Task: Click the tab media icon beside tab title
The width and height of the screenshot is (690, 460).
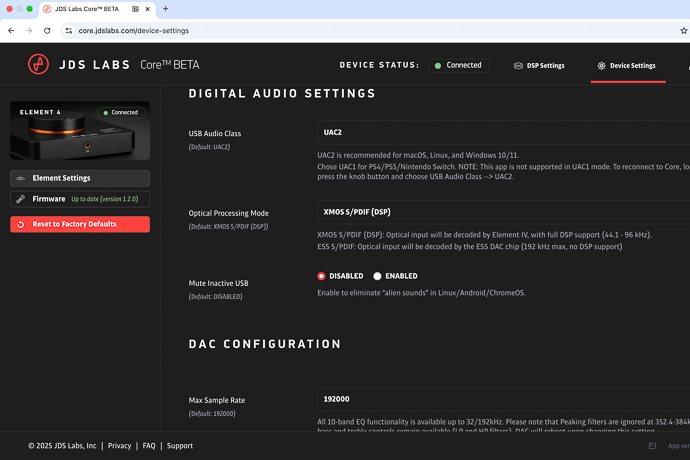Action: [136, 9]
